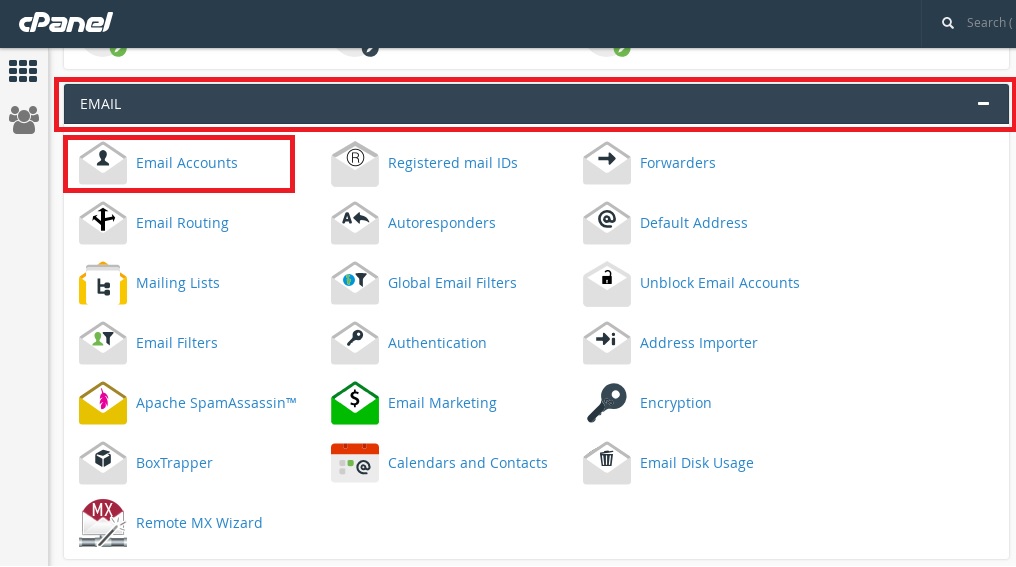
Task: Select the Mailing Lists icon
Action: pos(102,283)
